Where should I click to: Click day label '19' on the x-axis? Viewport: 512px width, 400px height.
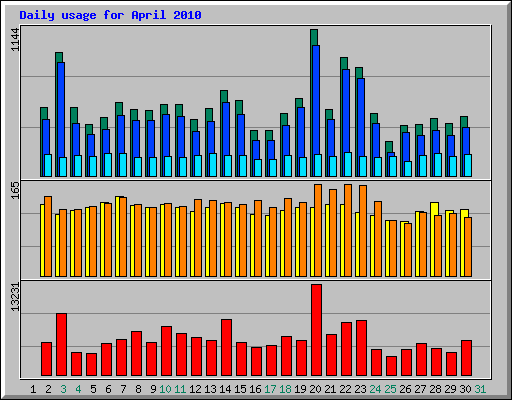(x=300, y=389)
